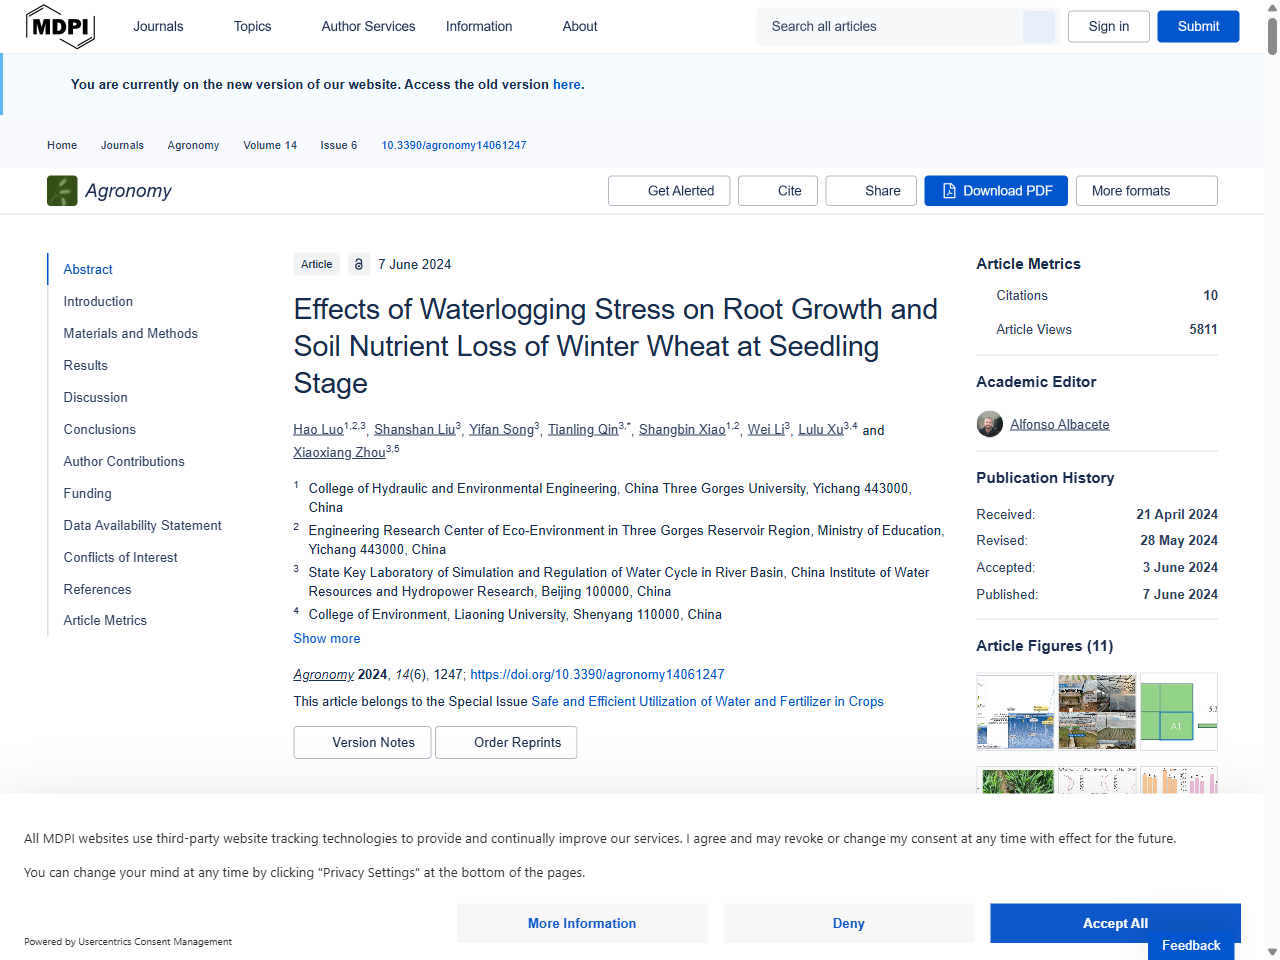Image resolution: width=1280 pixels, height=960 pixels.
Task: Open the article DOI link
Action: pos(597,674)
